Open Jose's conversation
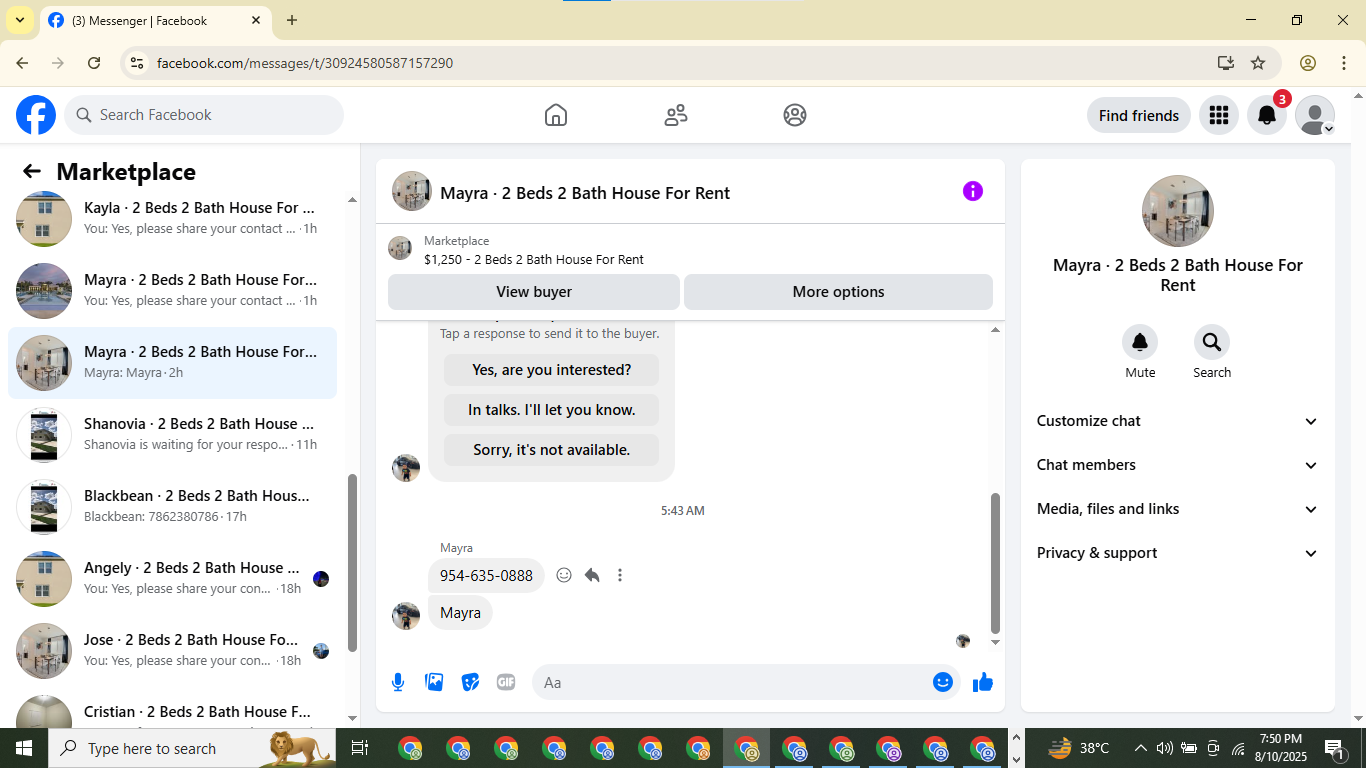1366x768 pixels. tap(173, 650)
